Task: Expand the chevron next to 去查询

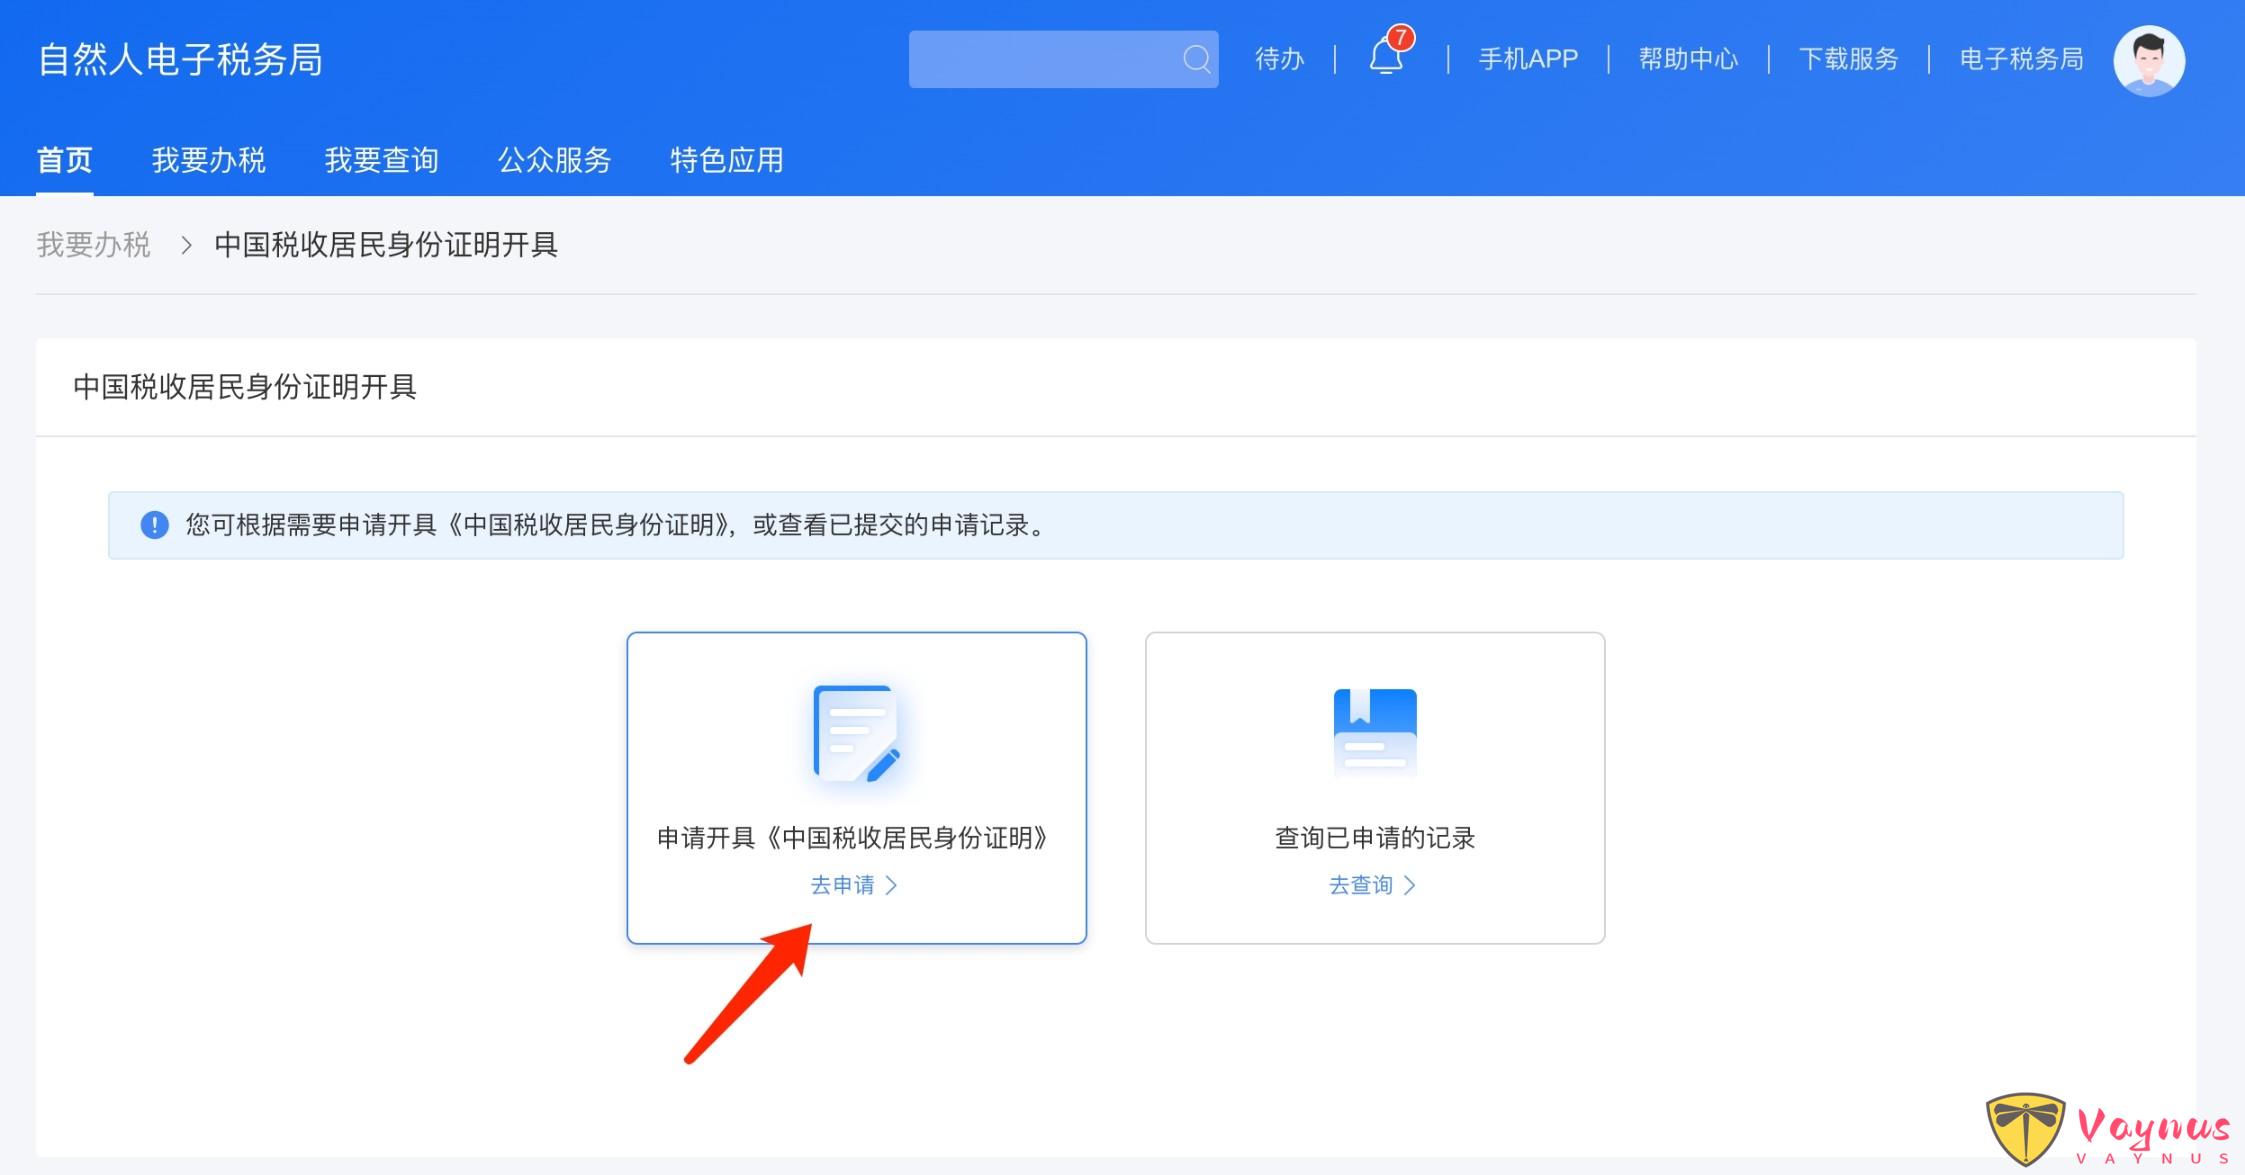Action: click(1411, 884)
